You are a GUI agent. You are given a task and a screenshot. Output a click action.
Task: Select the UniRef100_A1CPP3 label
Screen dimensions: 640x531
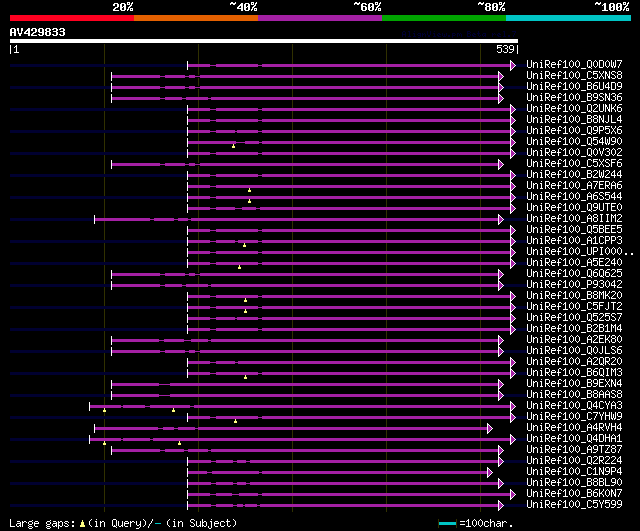[x=574, y=241]
